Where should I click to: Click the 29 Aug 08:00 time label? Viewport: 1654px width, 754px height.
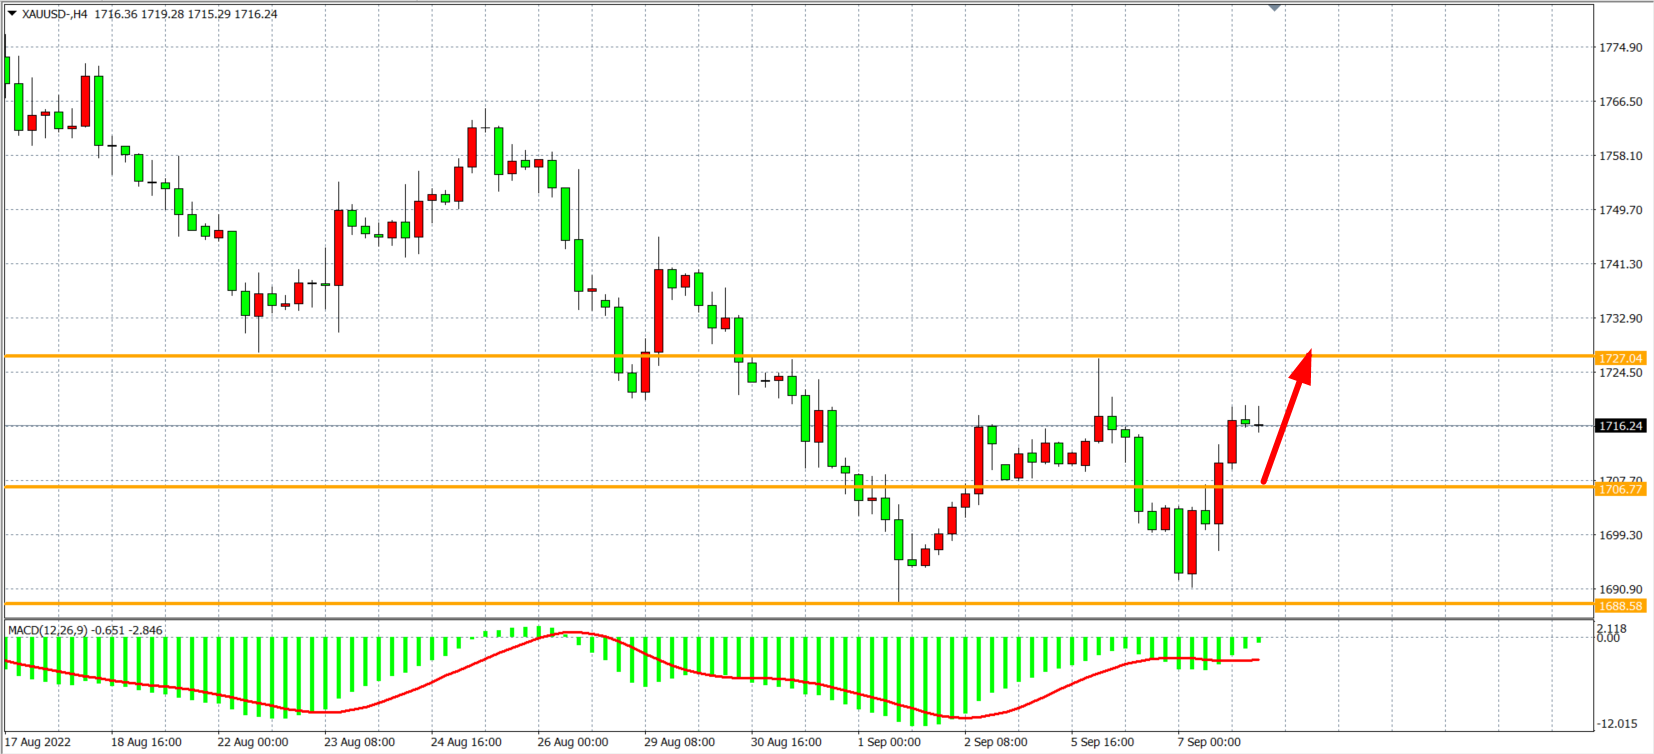tap(679, 742)
